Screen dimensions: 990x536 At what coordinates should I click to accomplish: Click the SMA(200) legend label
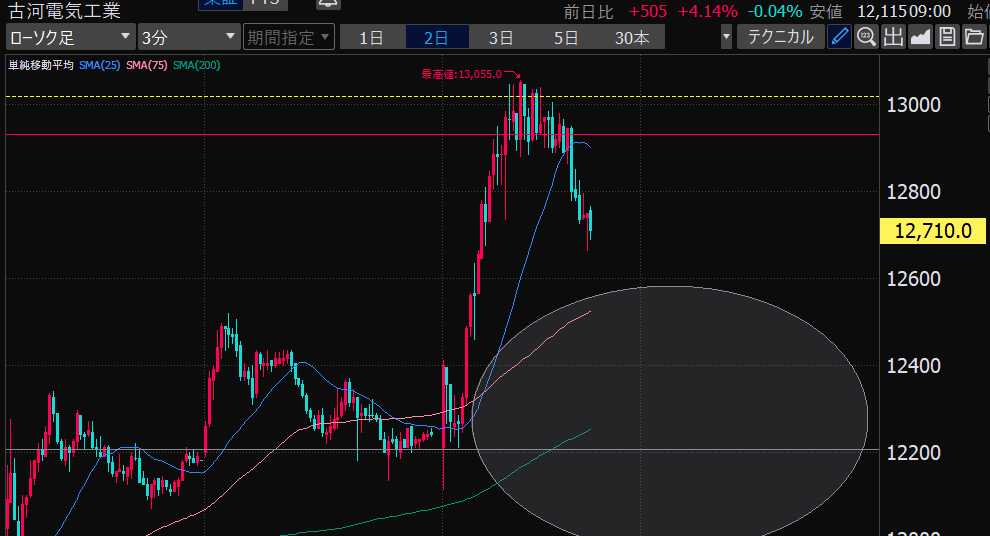(196, 65)
